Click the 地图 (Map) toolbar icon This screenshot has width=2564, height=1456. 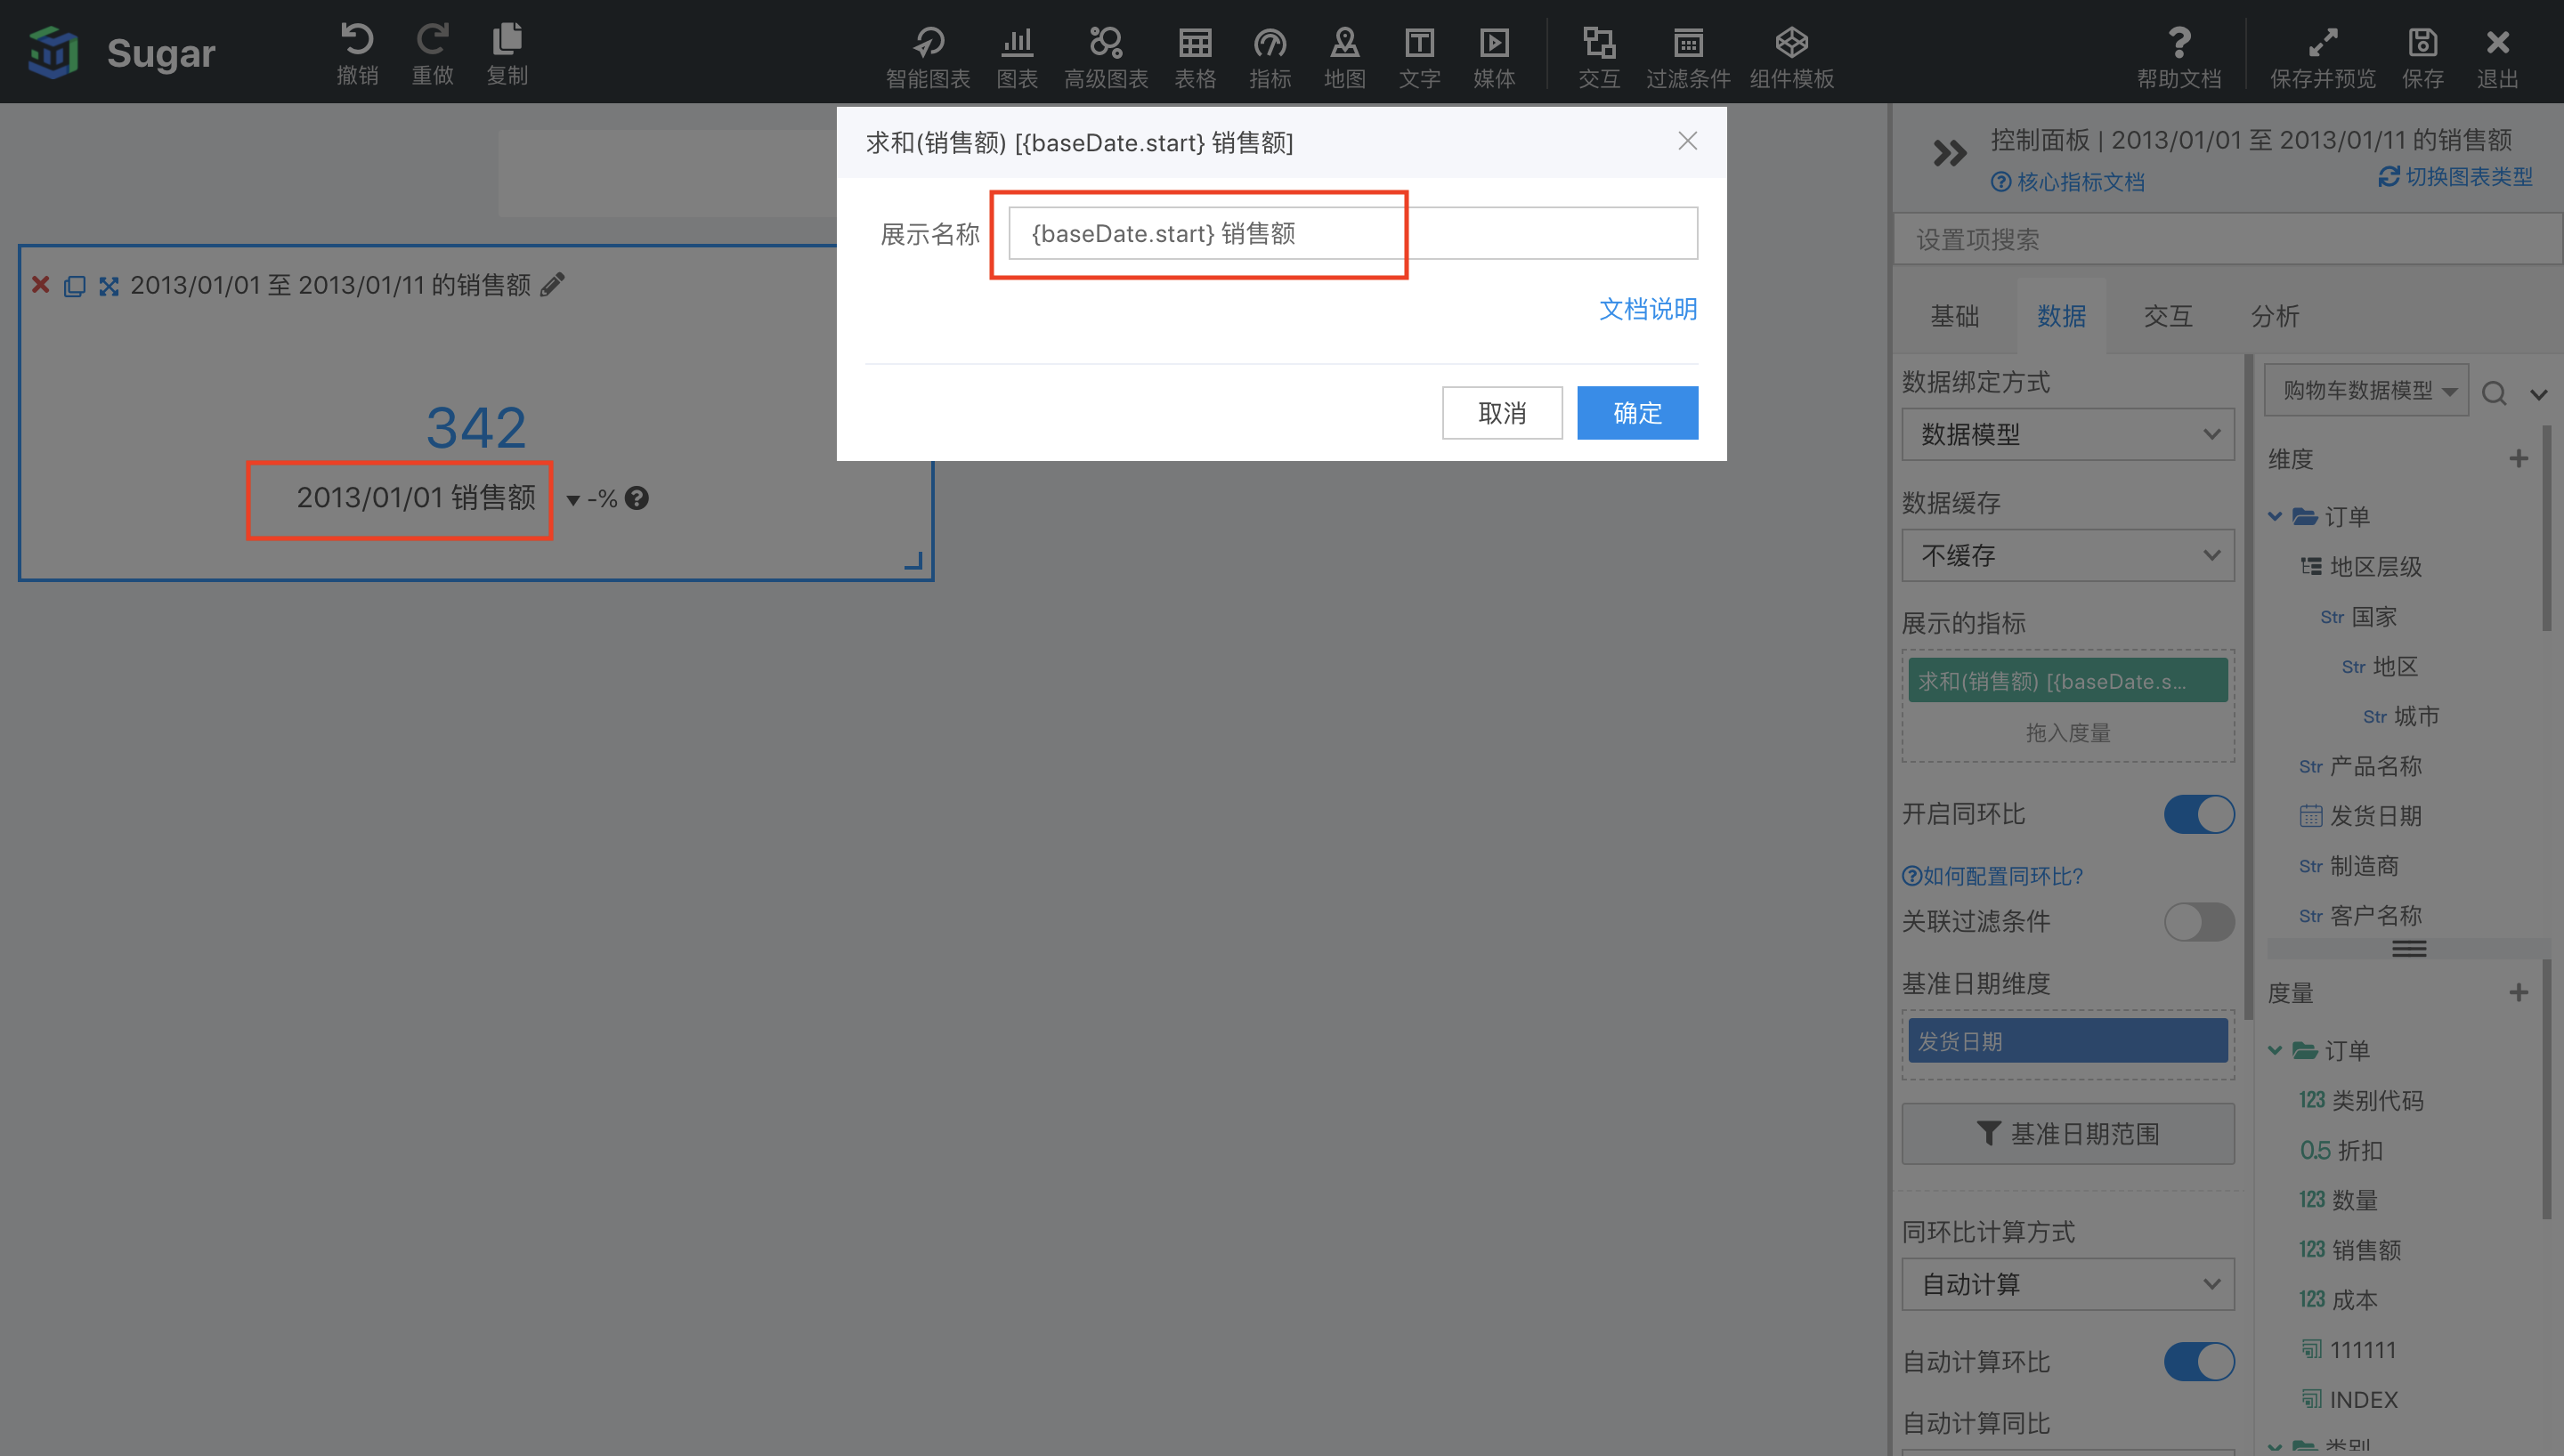click(1343, 51)
